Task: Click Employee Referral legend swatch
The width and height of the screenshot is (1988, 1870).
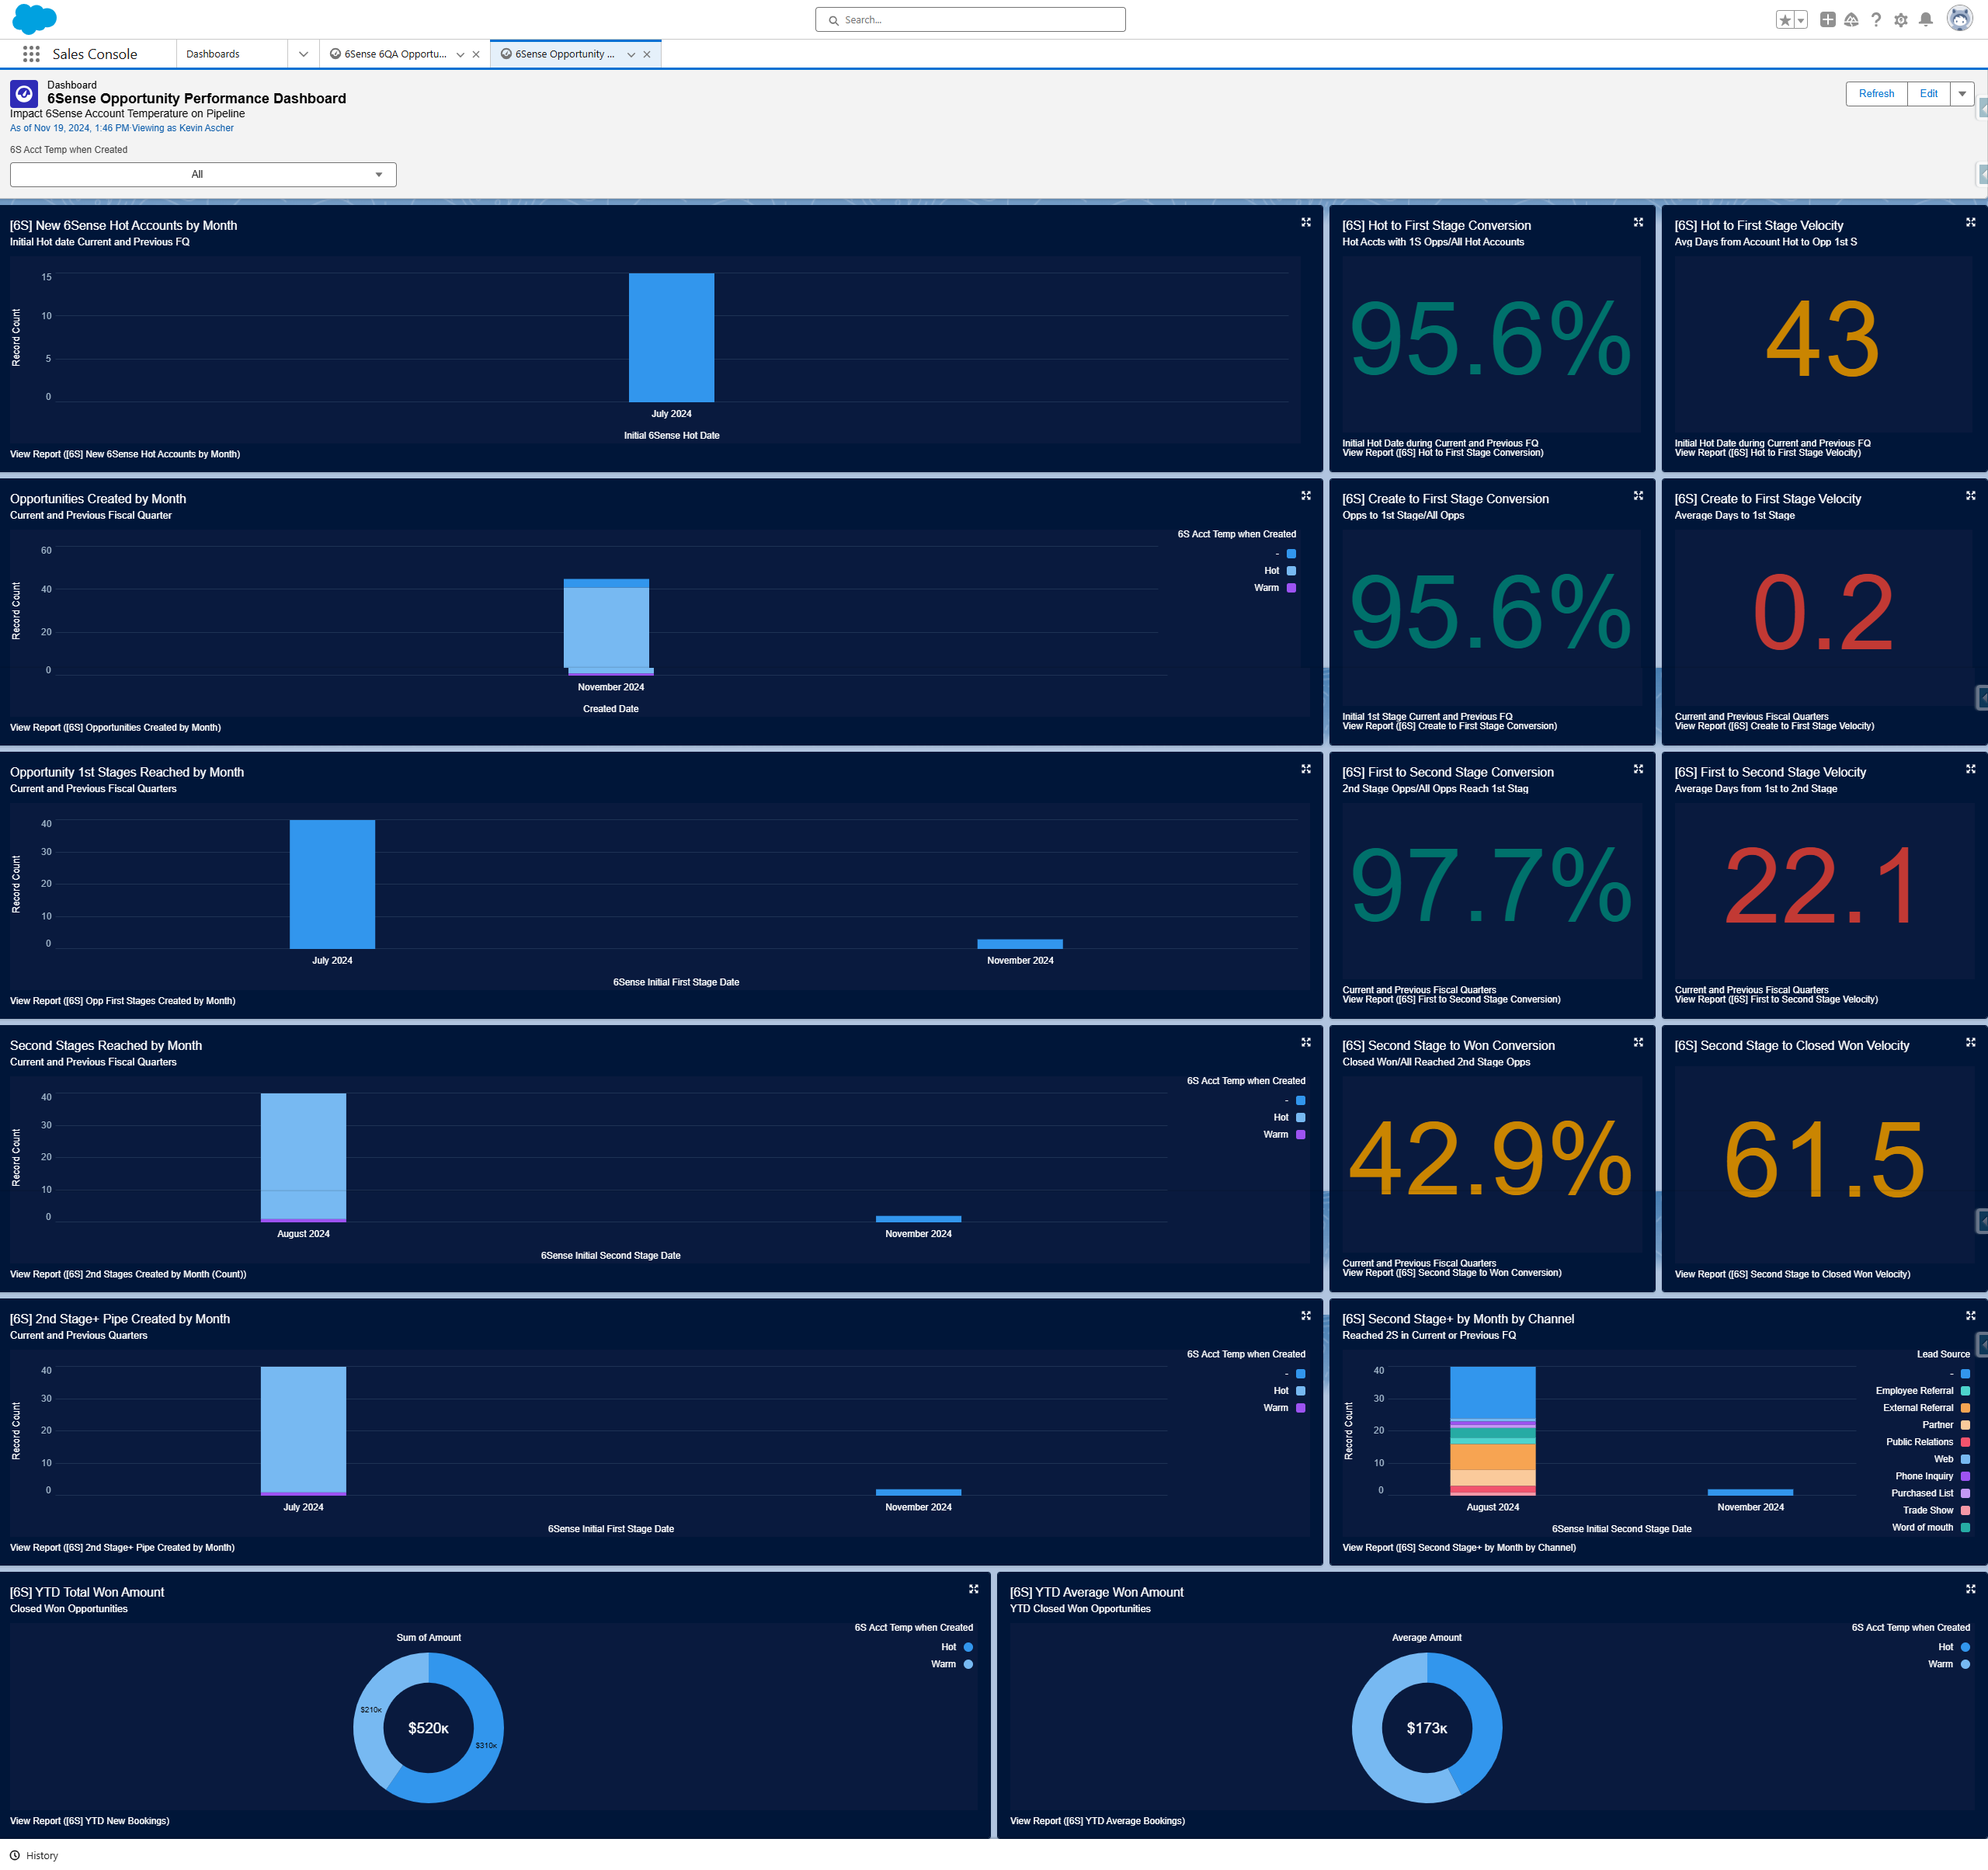Action: [x=1965, y=1391]
